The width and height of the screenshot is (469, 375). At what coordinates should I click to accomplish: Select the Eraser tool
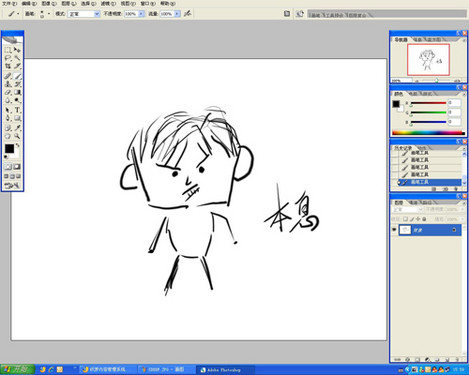[8, 92]
